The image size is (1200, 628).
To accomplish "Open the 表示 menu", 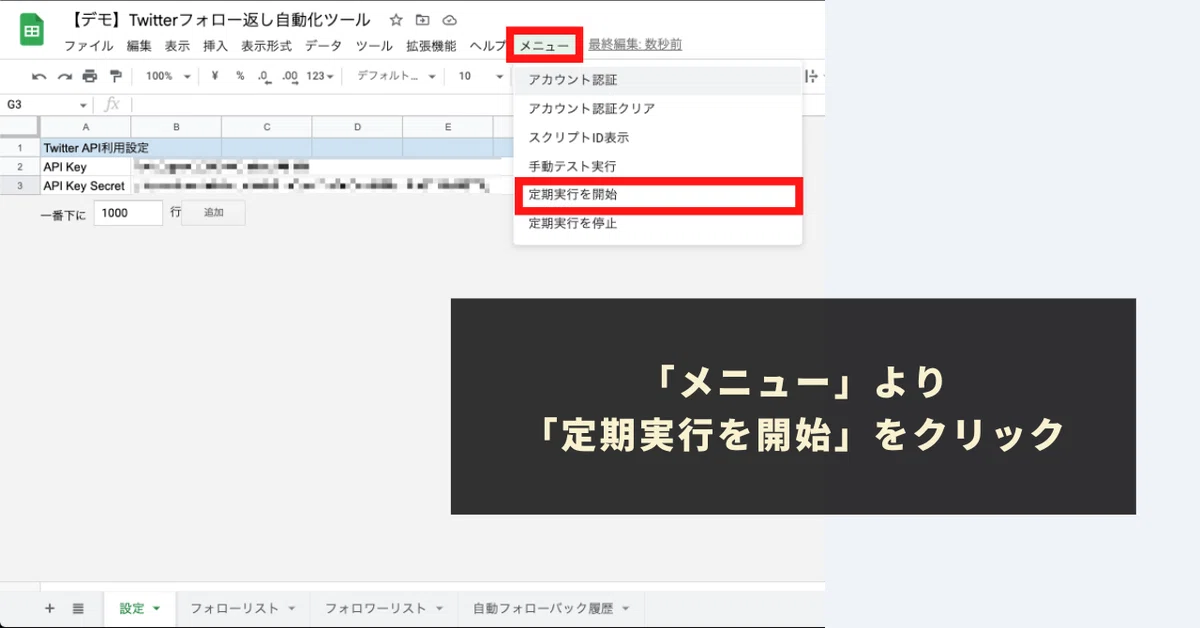I will 177,46.
